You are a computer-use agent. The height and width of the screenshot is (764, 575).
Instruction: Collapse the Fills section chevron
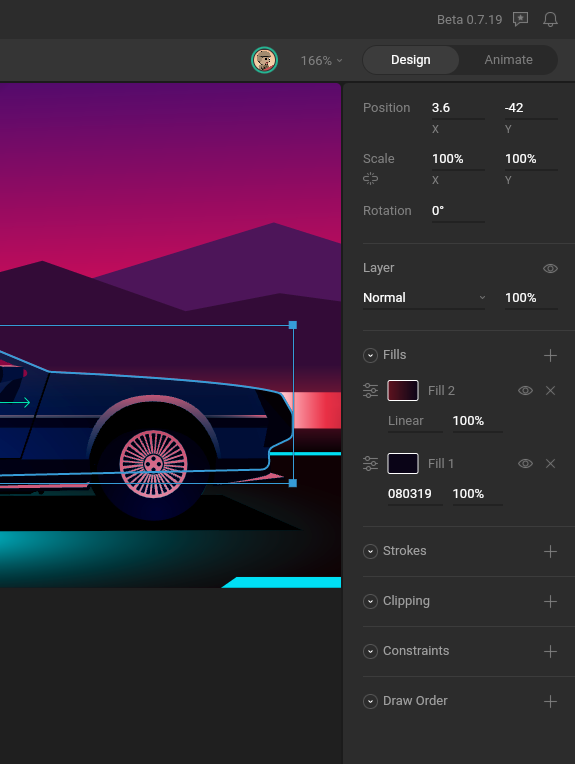point(370,355)
